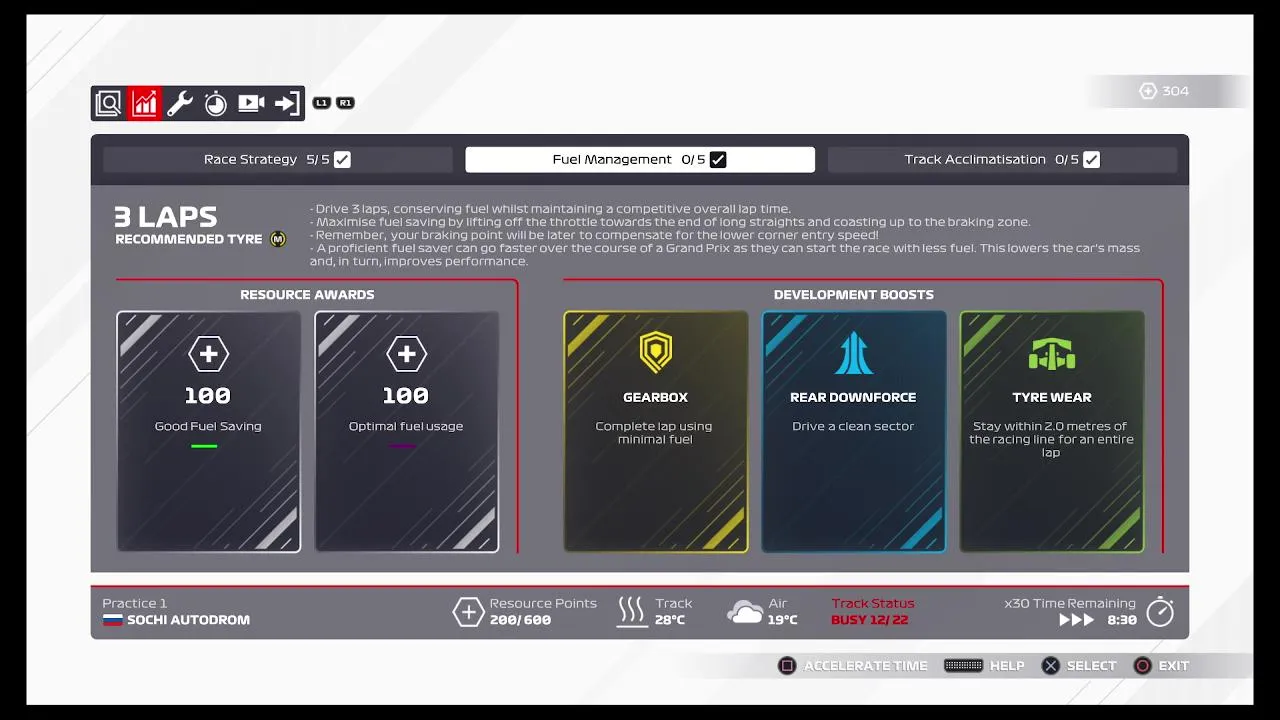Click the cross Select button icon
This screenshot has height=720, width=1280.
pos(1051,666)
